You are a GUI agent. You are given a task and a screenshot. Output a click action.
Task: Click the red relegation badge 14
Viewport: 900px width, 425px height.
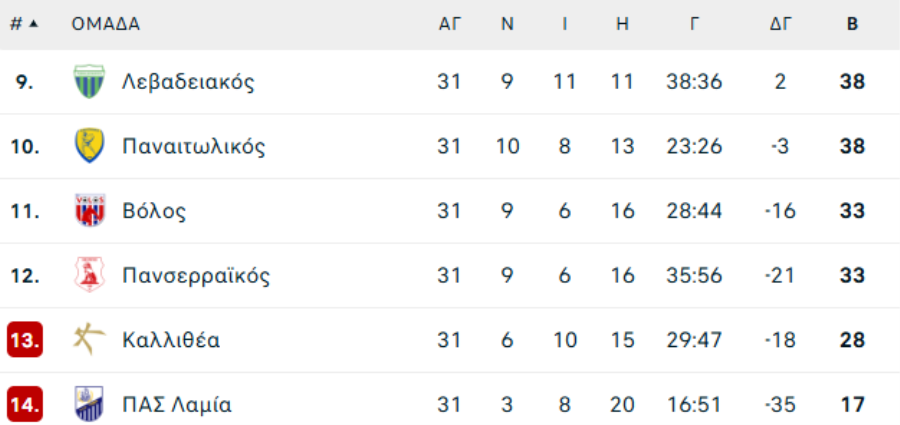[x=25, y=404]
